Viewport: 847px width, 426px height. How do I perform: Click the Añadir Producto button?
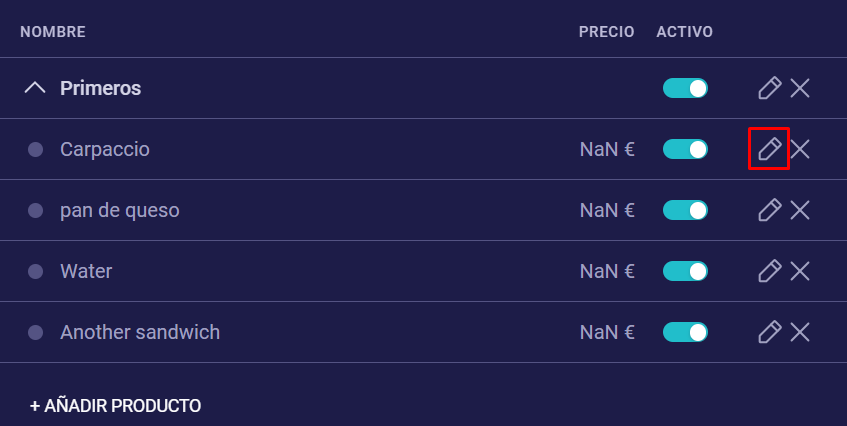(116, 406)
